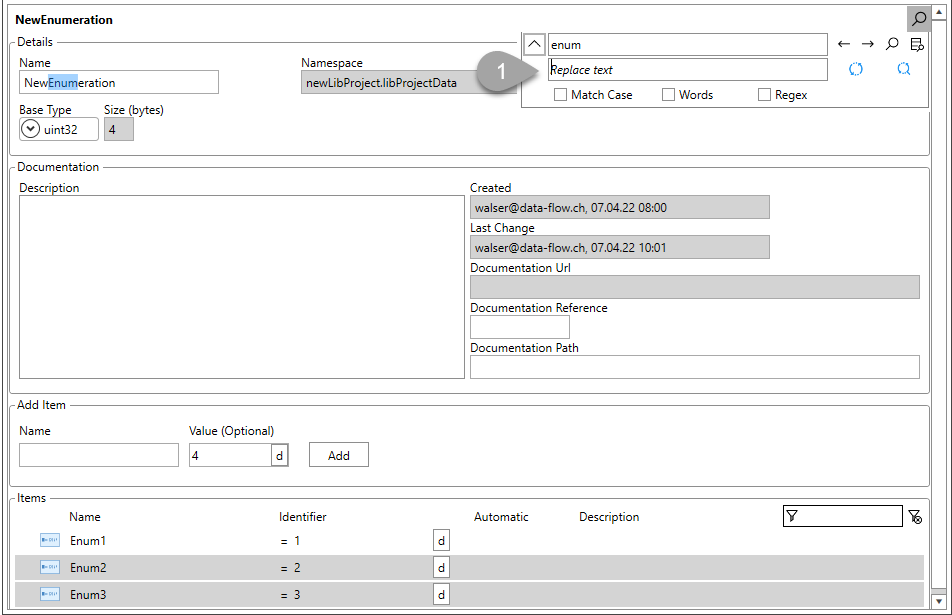Enable the Match Case checkbox
The width and height of the screenshot is (952, 615).
(x=560, y=95)
